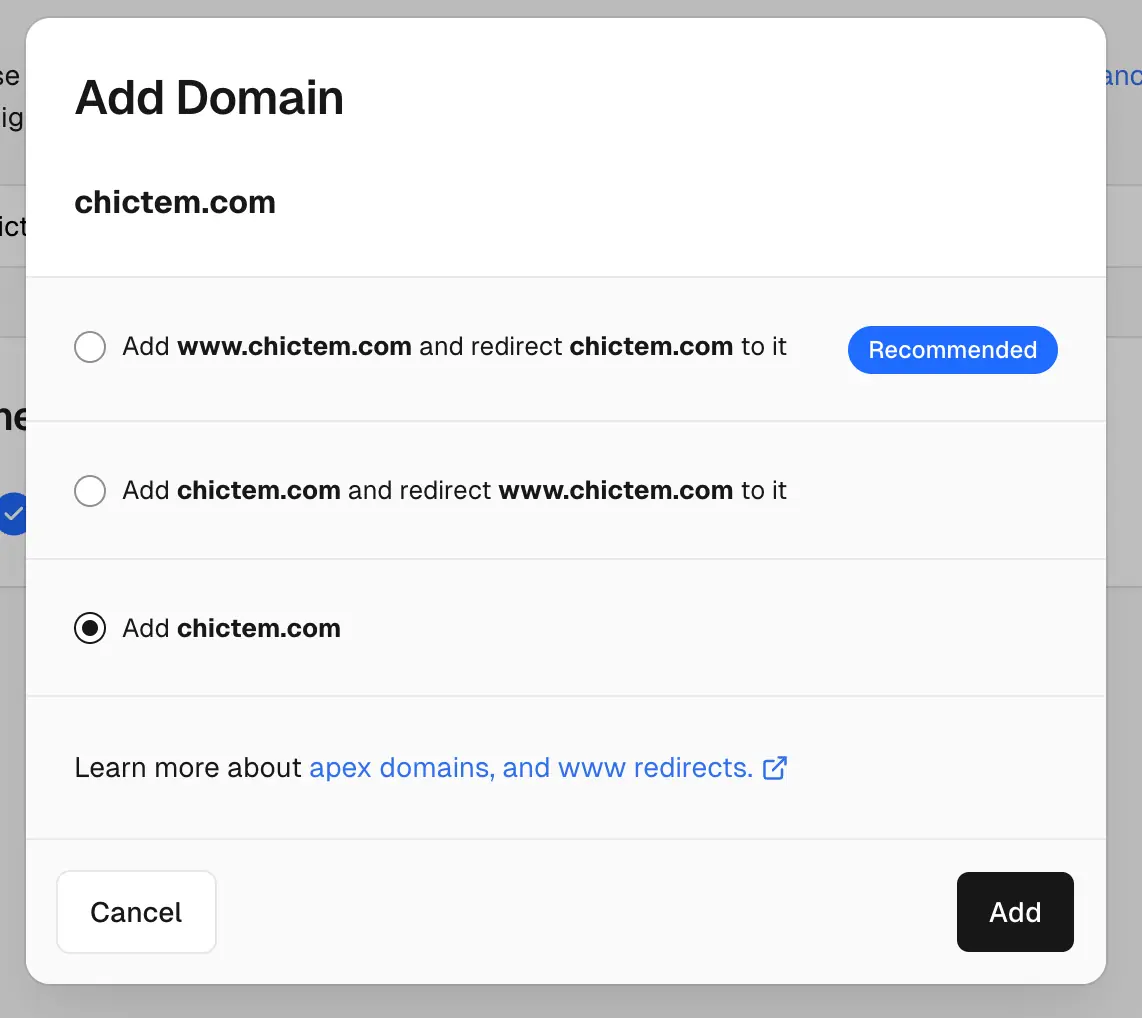Click the chictem.com domain name under the title
The image size is (1142, 1018).
[175, 203]
